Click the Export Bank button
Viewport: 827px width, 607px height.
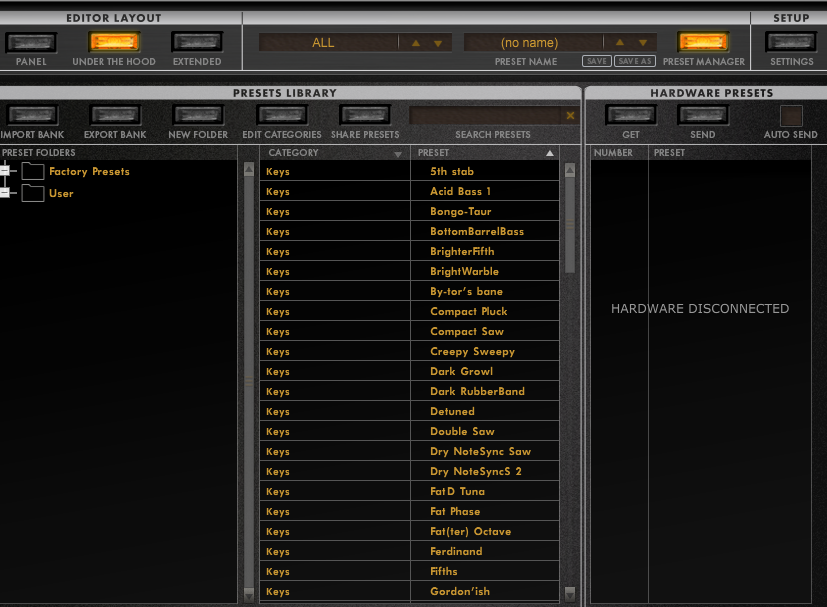coord(114,115)
